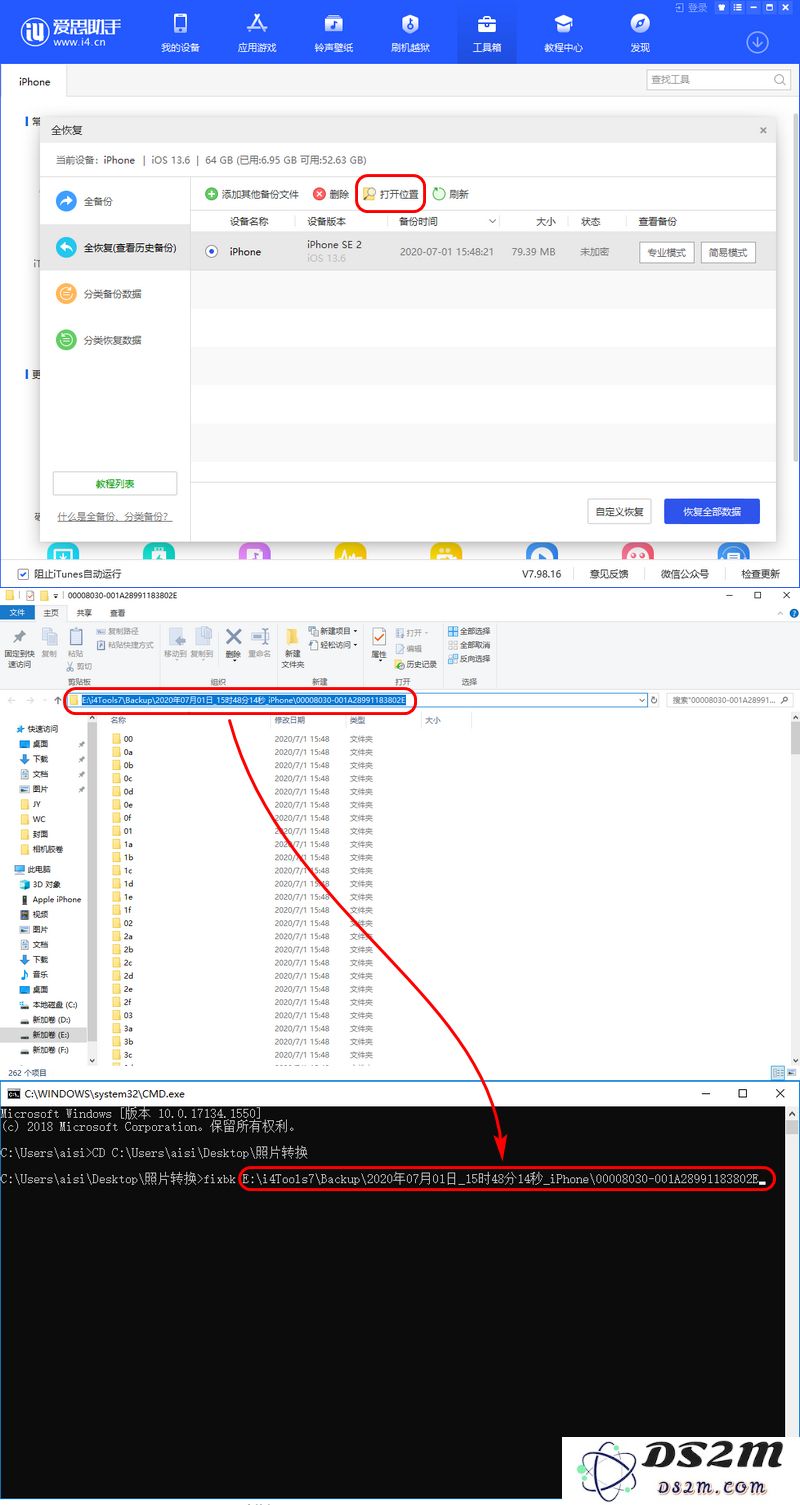Open the 备份时间 column sort dropdown
Image resolution: width=800 pixels, height=1505 pixels.
click(x=492, y=221)
